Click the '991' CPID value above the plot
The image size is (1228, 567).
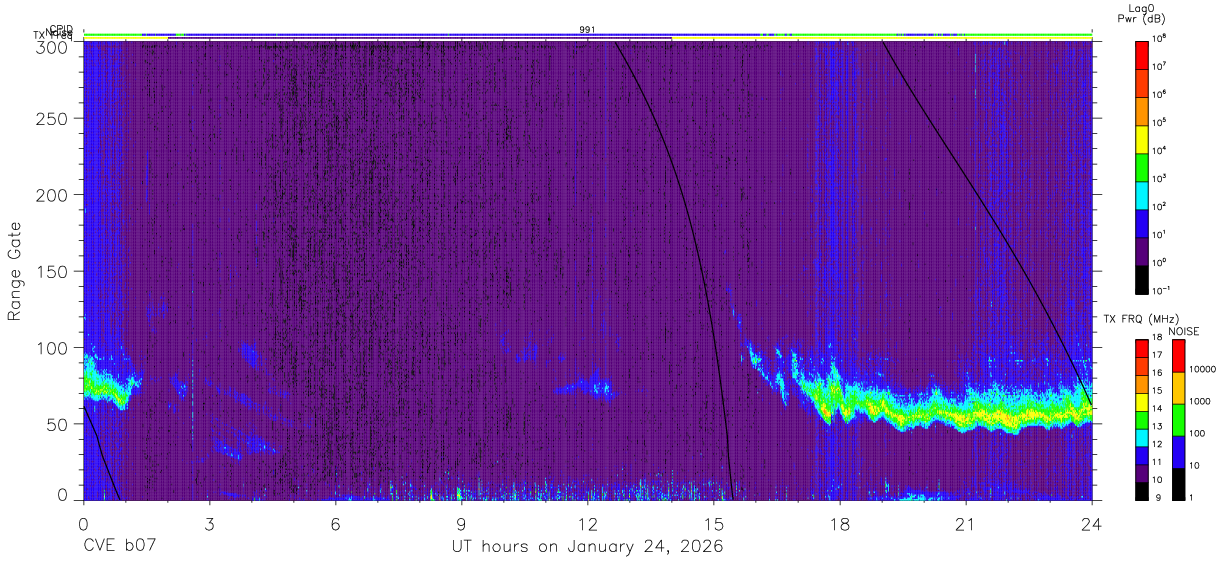[587, 30]
